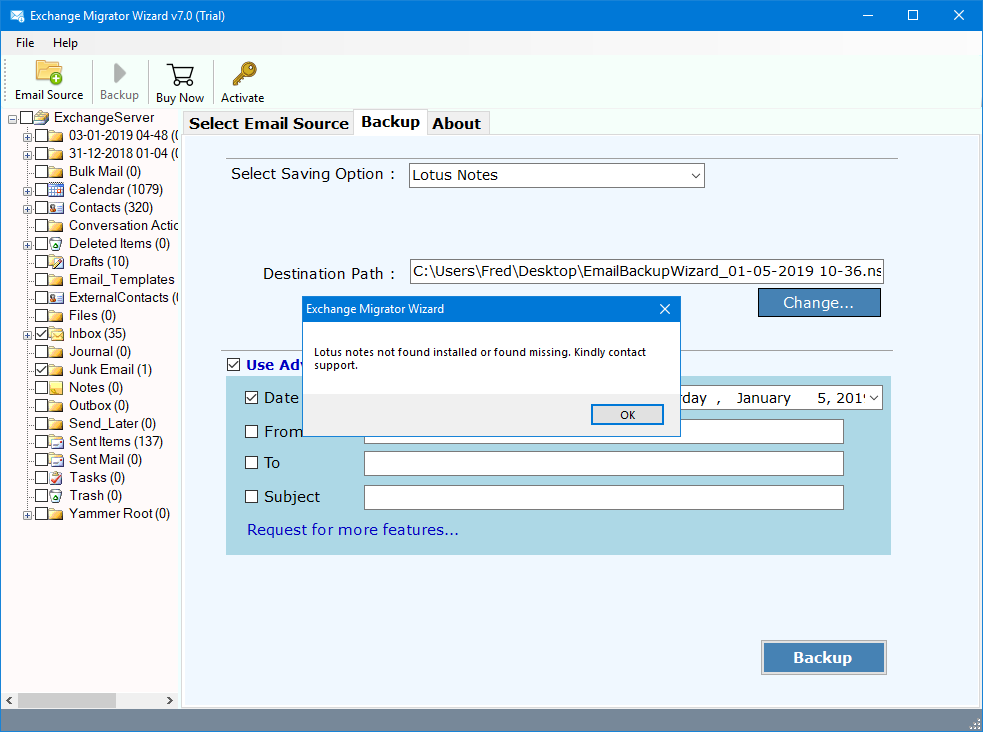Click the tree scrollbar right arrow
The image size is (983, 732).
(x=169, y=700)
